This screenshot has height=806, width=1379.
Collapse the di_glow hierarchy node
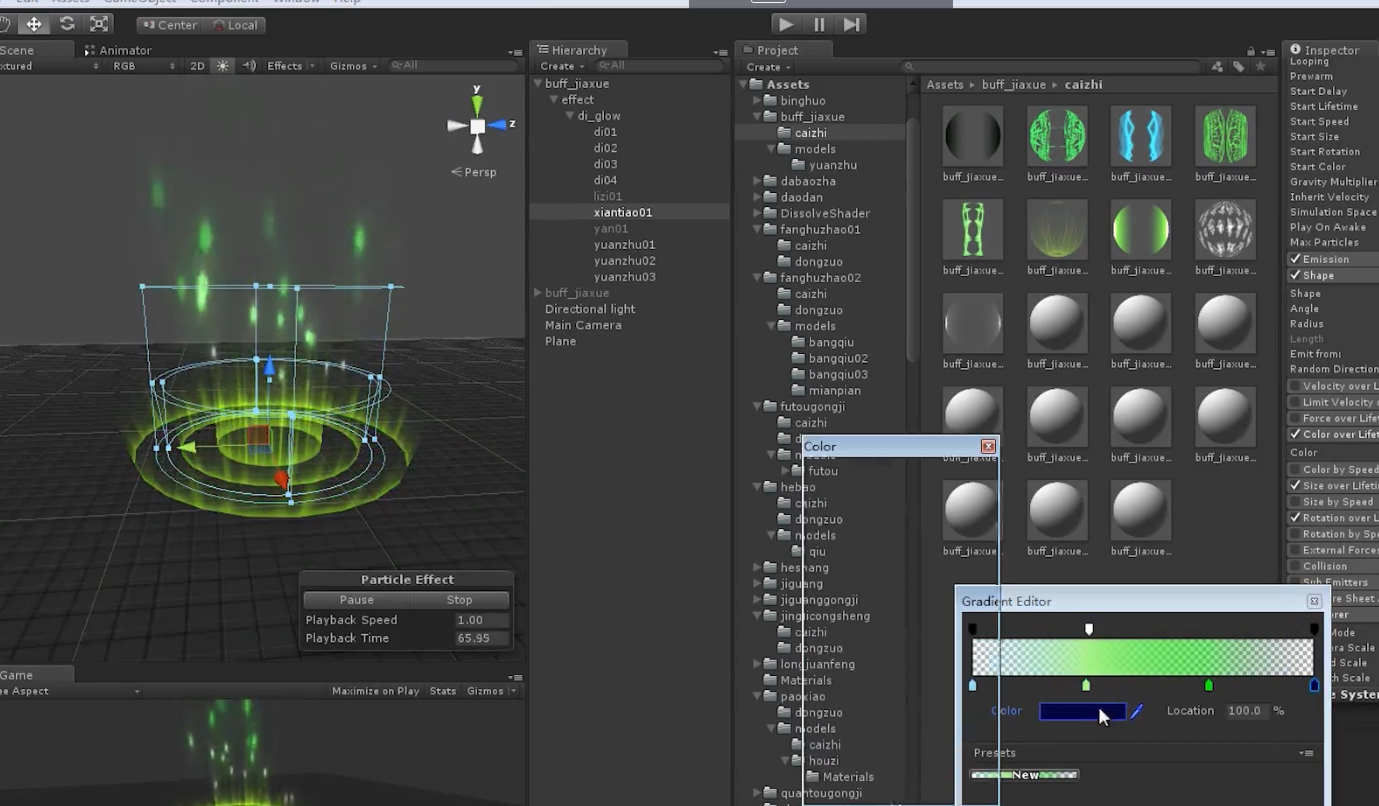pyautogui.click(x=570, y=116)
